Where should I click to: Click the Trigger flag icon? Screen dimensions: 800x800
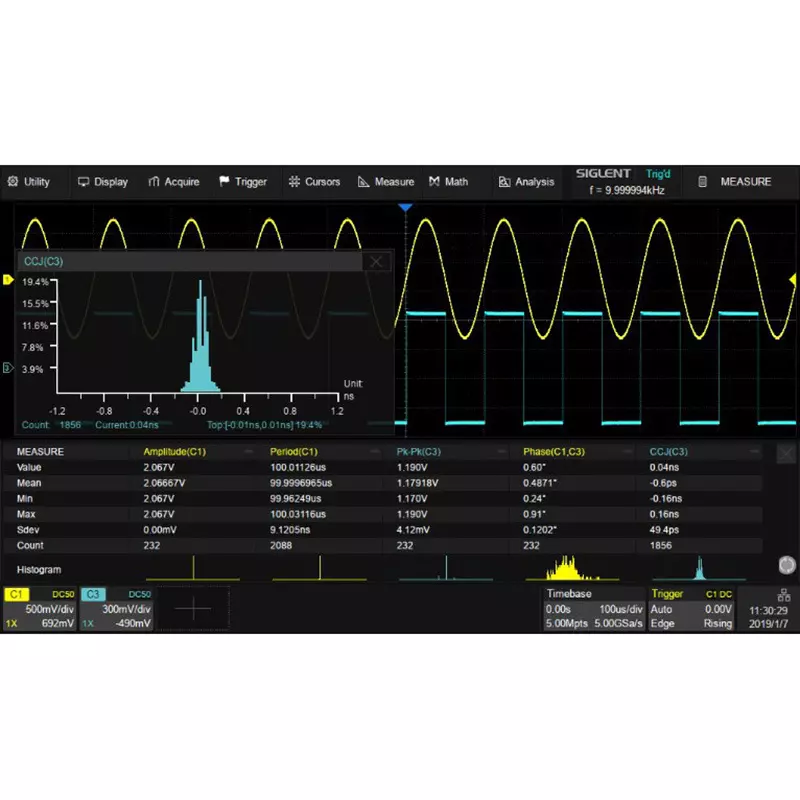pos(224,181)
